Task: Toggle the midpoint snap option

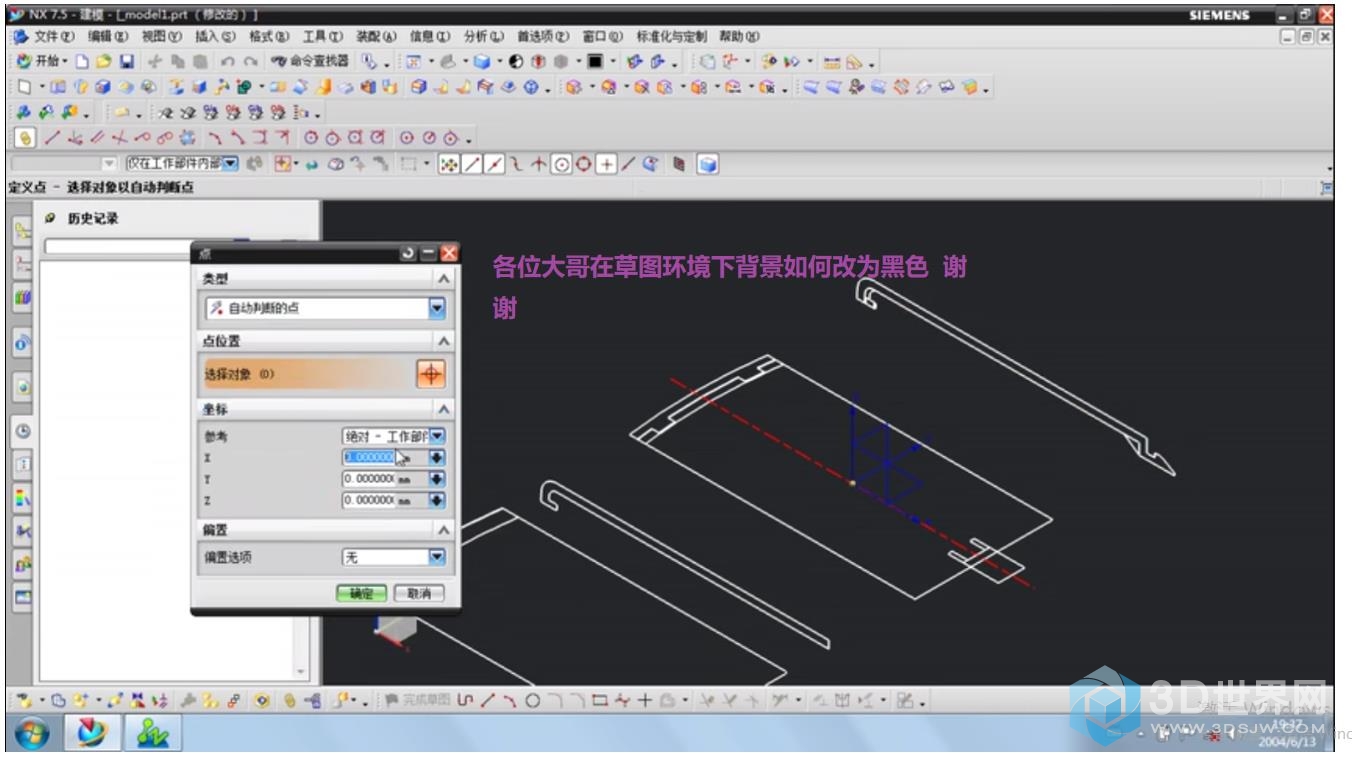Action: tap(495, 164)
